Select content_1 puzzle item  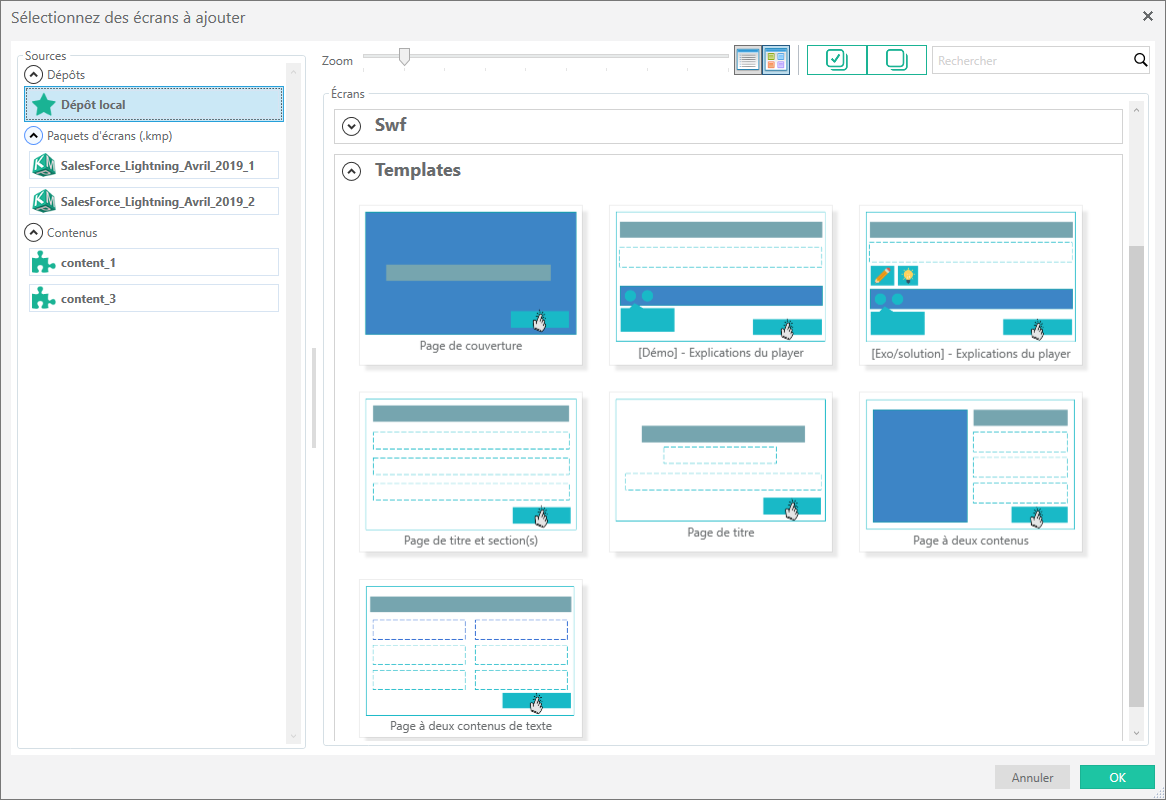[x=154, y=262]
